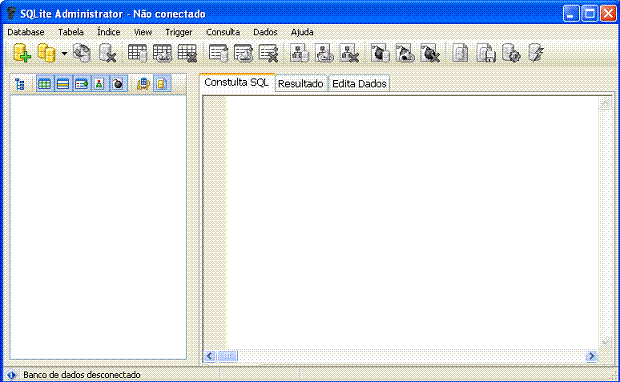Image resolution: width=620 pixels, height=382 pixels.
Task: Click the delete table icon with X
Action: coord(187,53)
